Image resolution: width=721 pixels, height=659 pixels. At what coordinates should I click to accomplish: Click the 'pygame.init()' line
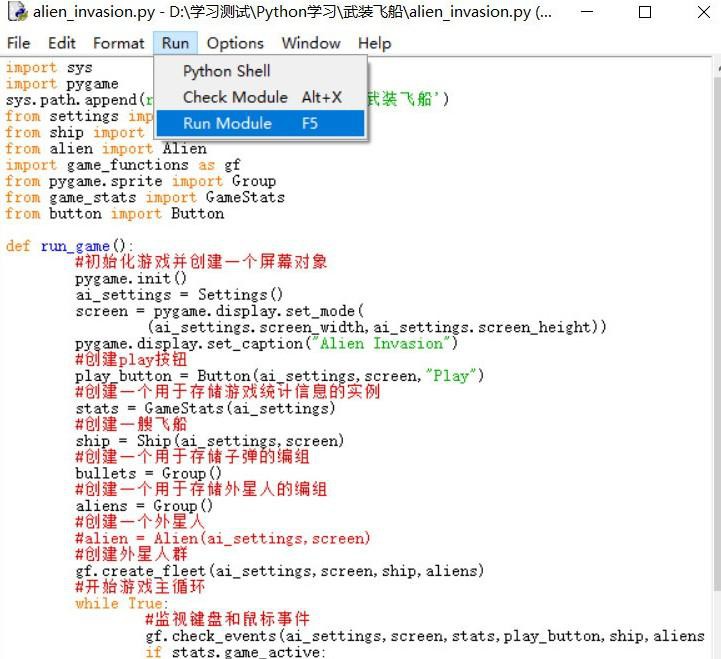click(x=131, y=279)
